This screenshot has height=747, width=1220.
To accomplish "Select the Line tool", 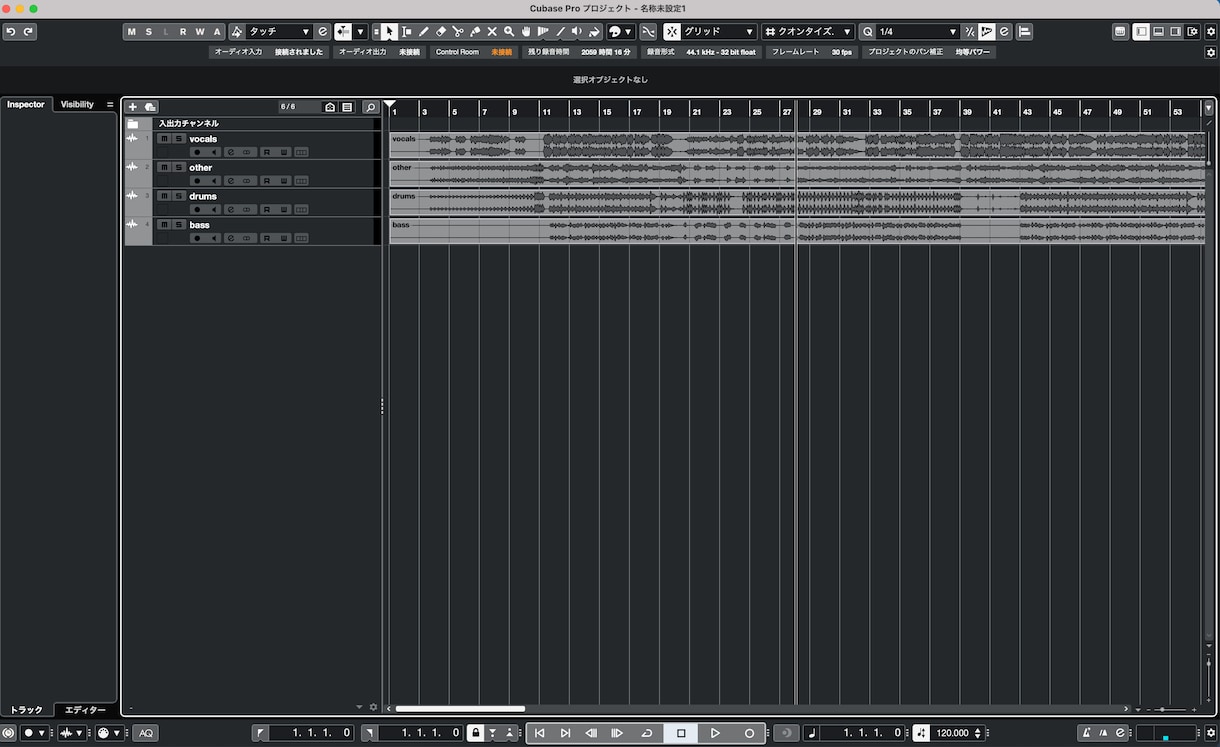I will click(559, 32).
